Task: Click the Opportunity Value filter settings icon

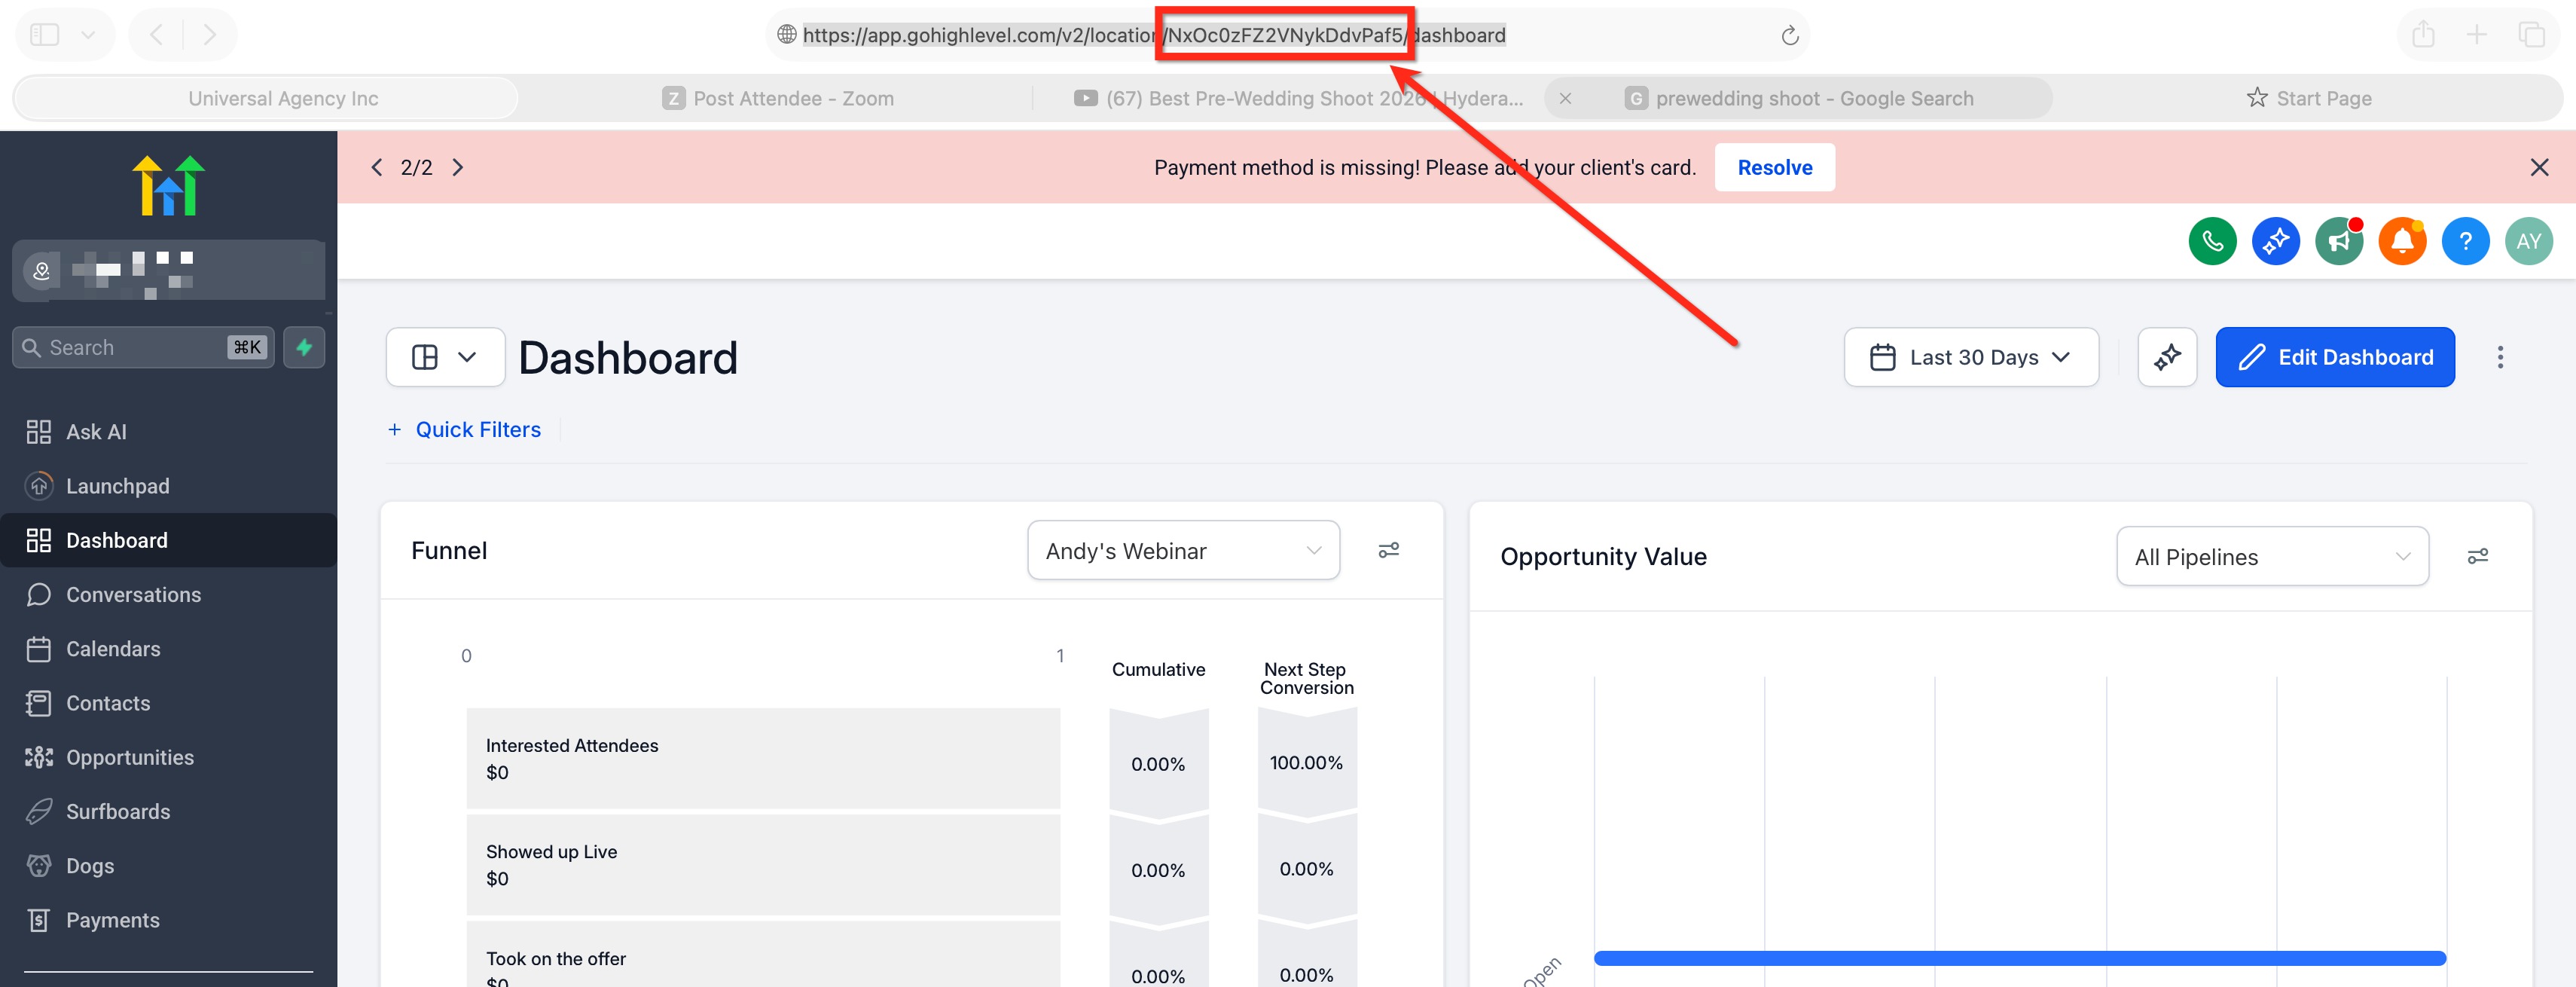Action: tap(2477, 556)
